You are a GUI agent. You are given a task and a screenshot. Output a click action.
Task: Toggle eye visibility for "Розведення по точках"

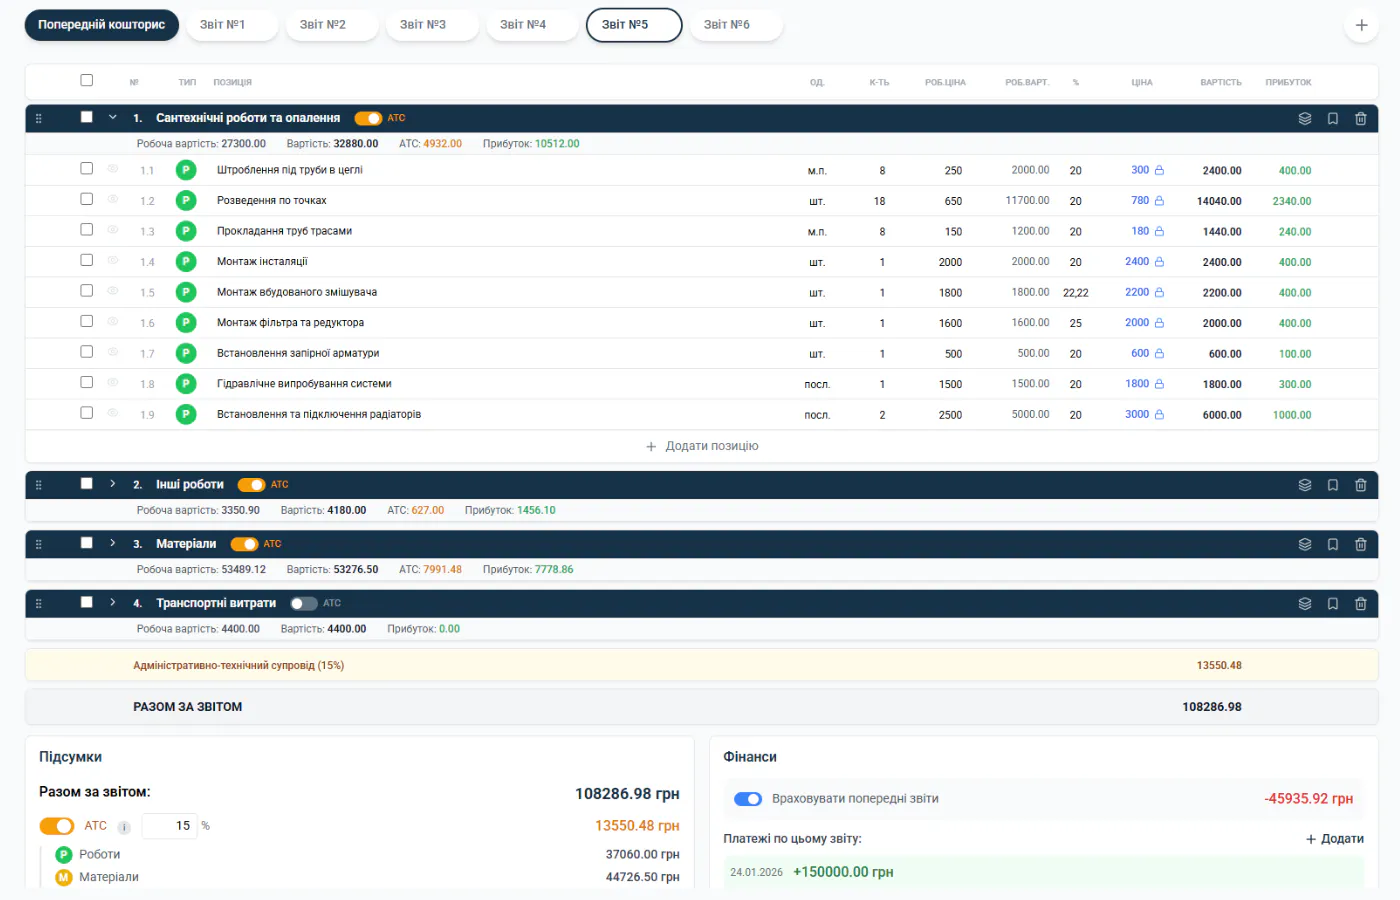tap(113, 200)
